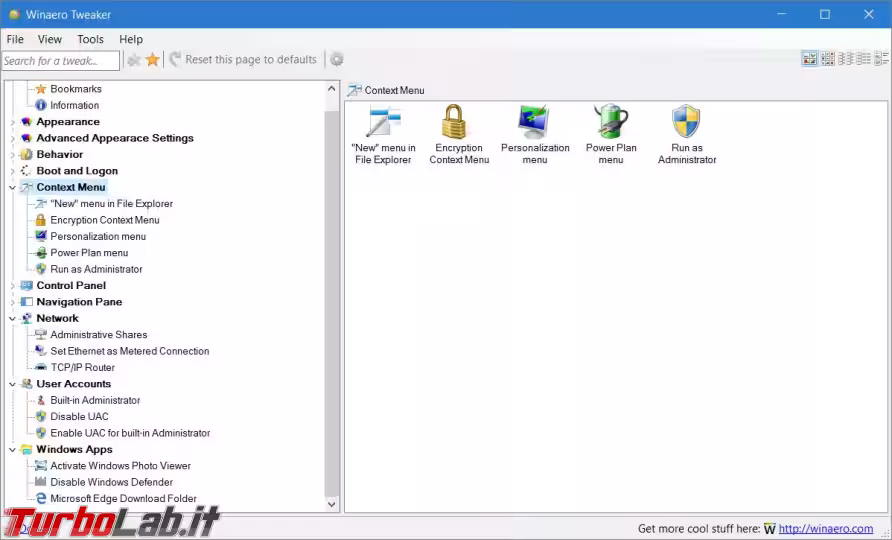Open the Encryption Context Menu padlock icon
892x540 pixels.
455,121
